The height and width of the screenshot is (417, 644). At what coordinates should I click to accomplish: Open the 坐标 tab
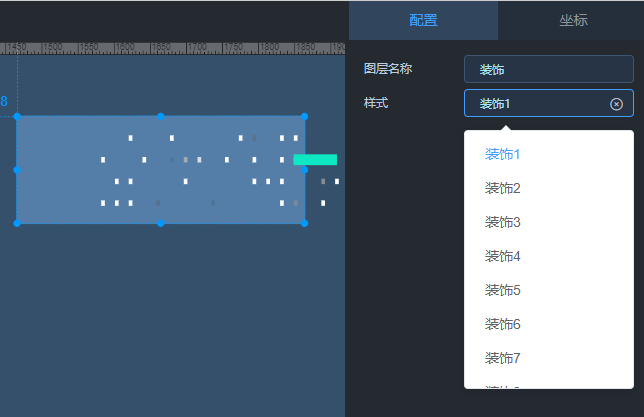(573, 20)
